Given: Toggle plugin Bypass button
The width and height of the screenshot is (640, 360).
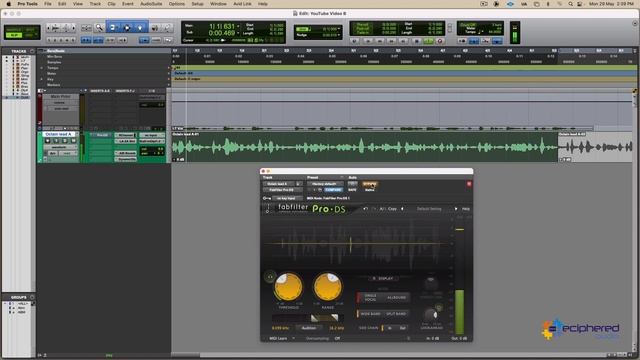Looking at the screenshot, I should point(370,184).
